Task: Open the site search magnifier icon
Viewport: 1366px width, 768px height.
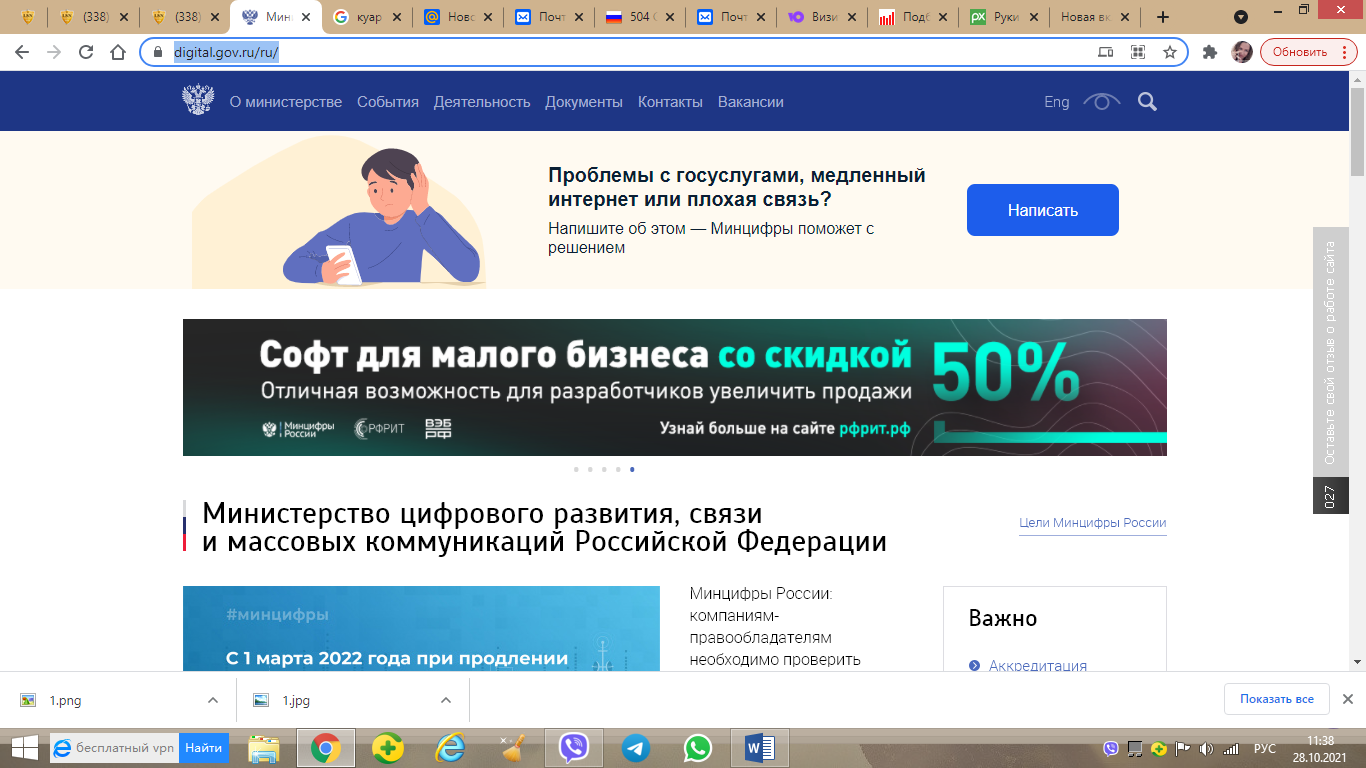Action: (1147, 101)
